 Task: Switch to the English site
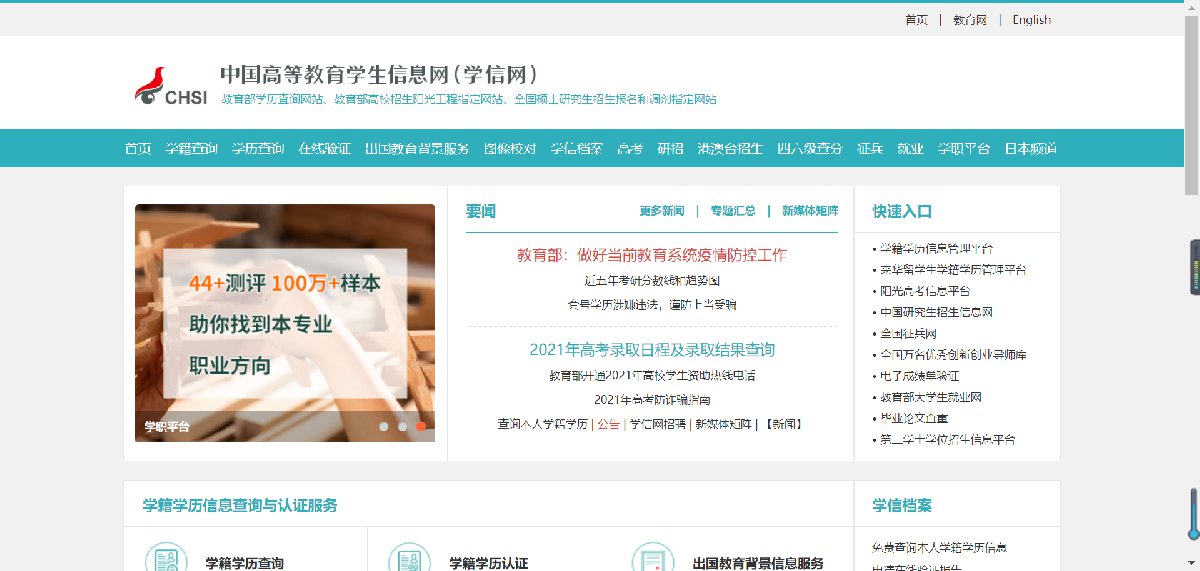pos(1031,20)
